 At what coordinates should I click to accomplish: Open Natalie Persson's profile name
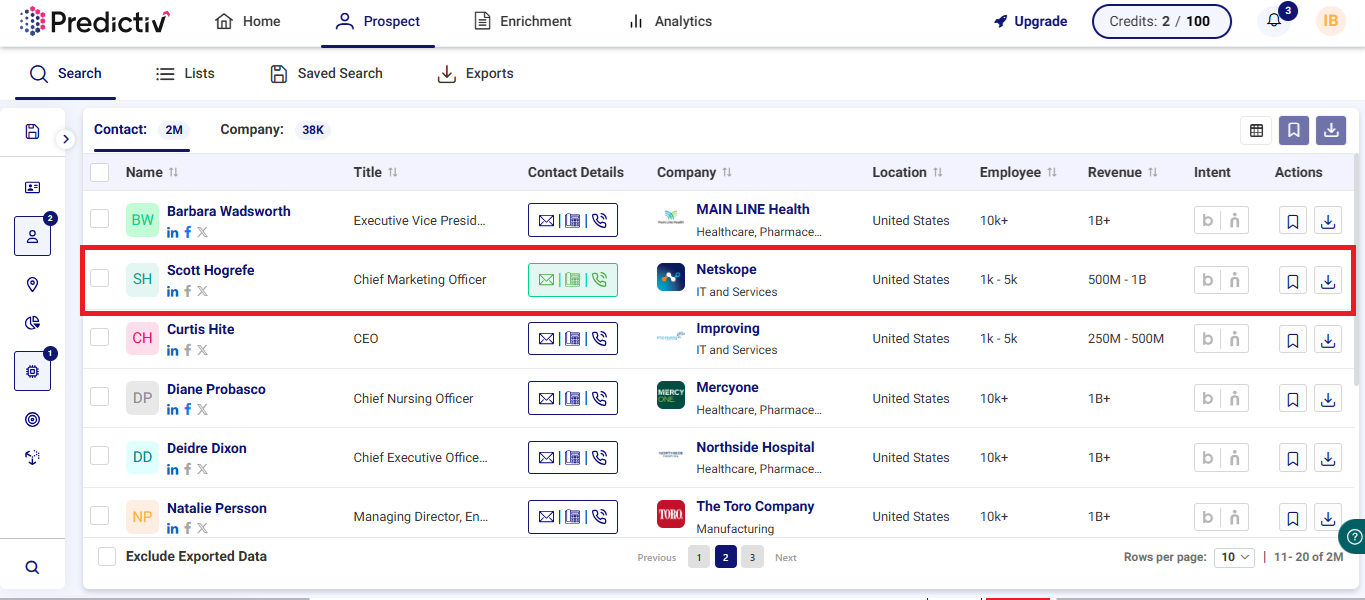click(217, 508)
